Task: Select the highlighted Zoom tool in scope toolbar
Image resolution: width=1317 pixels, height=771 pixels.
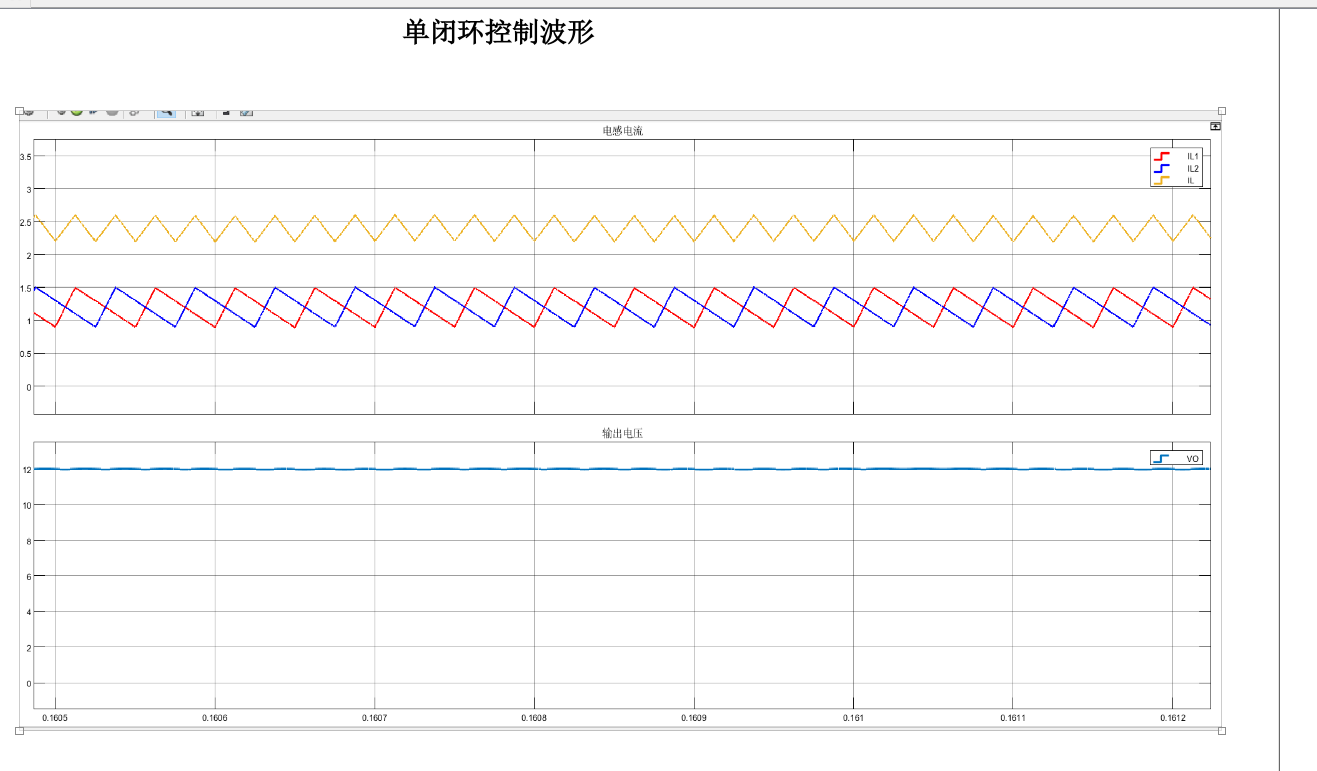Action: point(165,112)
